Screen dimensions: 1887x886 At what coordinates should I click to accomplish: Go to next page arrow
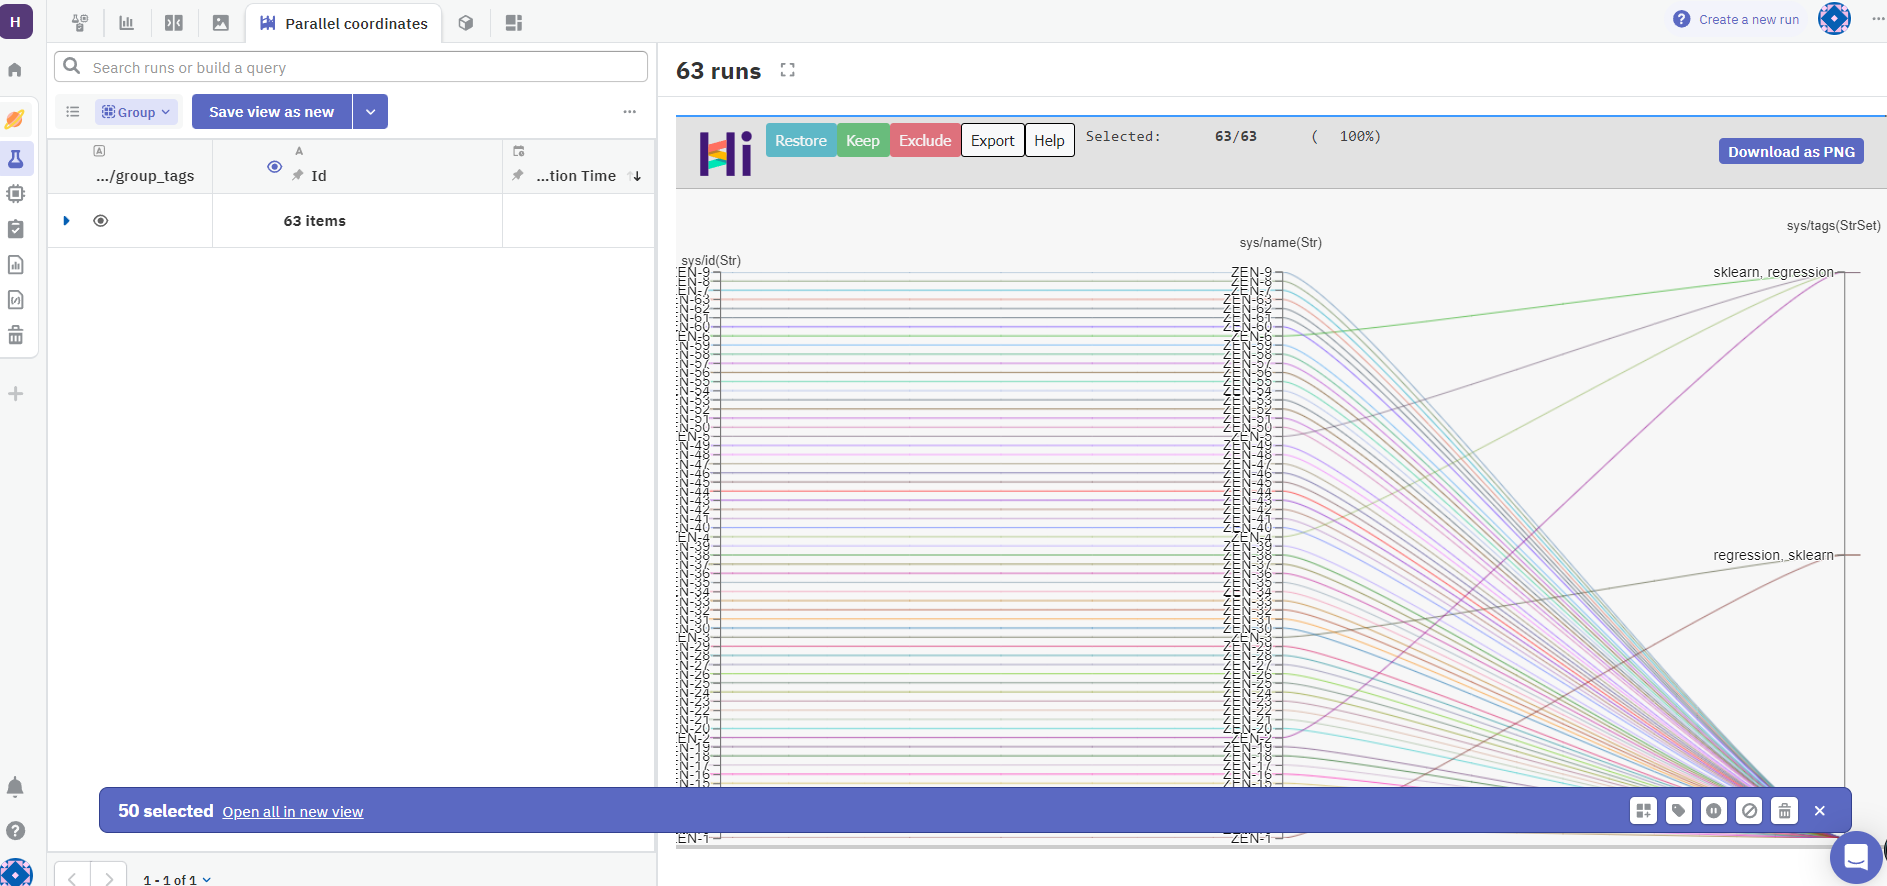[109, 878]
